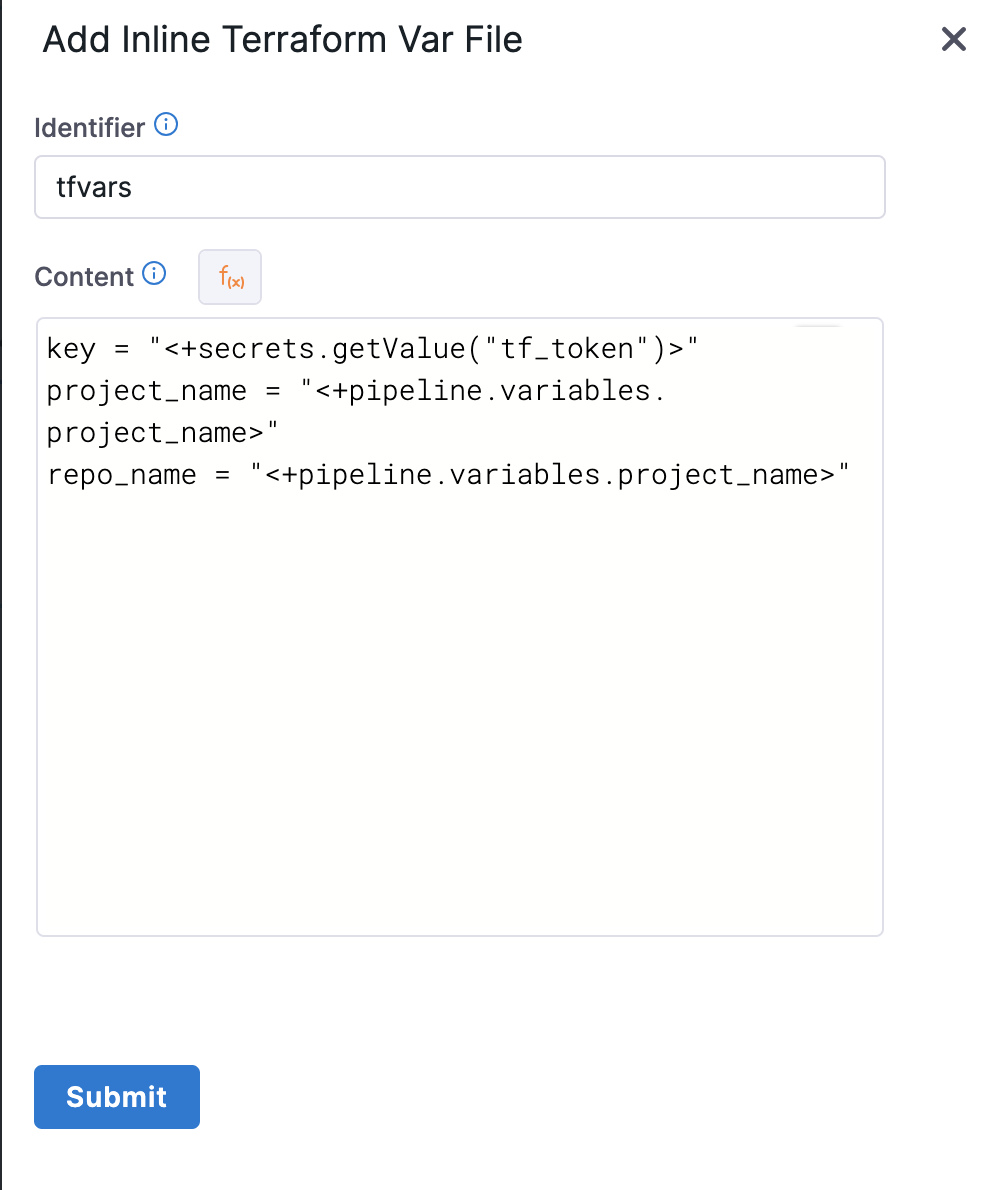Click the "tf_token" secret name in the editor
992x1190 pixels.
tap(582, 349)
